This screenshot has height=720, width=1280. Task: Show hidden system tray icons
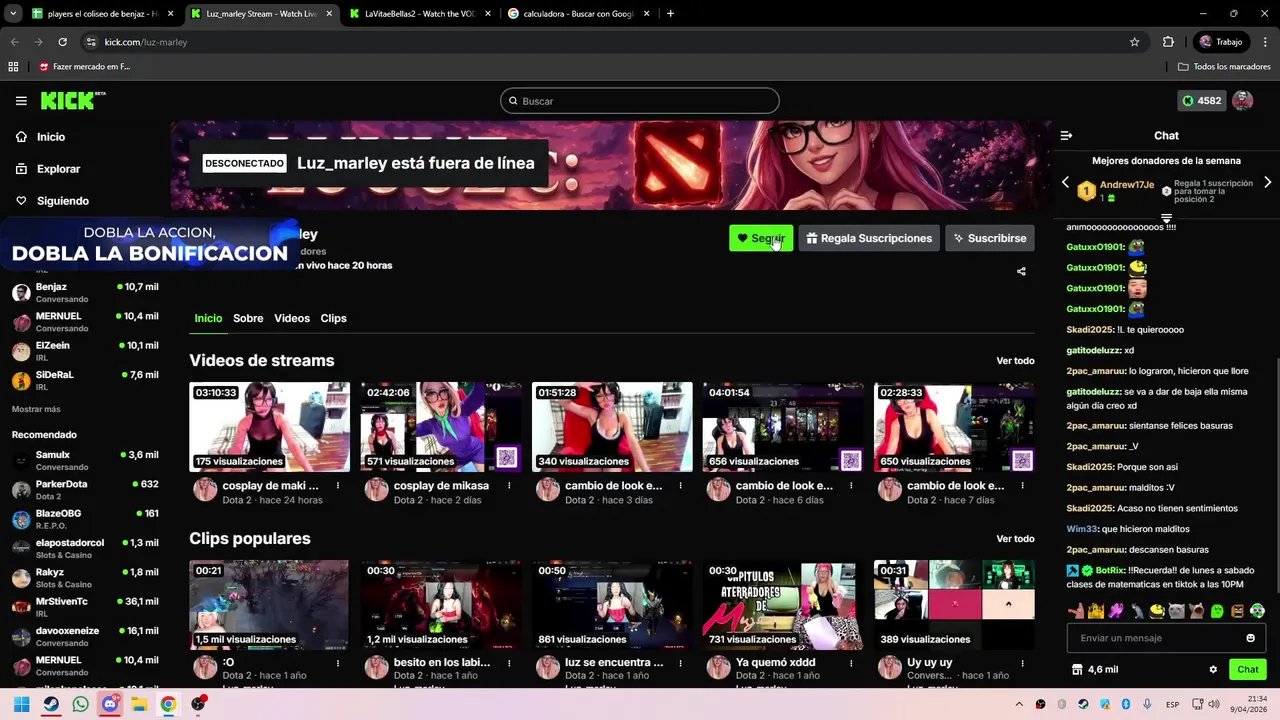(1019, 704)
